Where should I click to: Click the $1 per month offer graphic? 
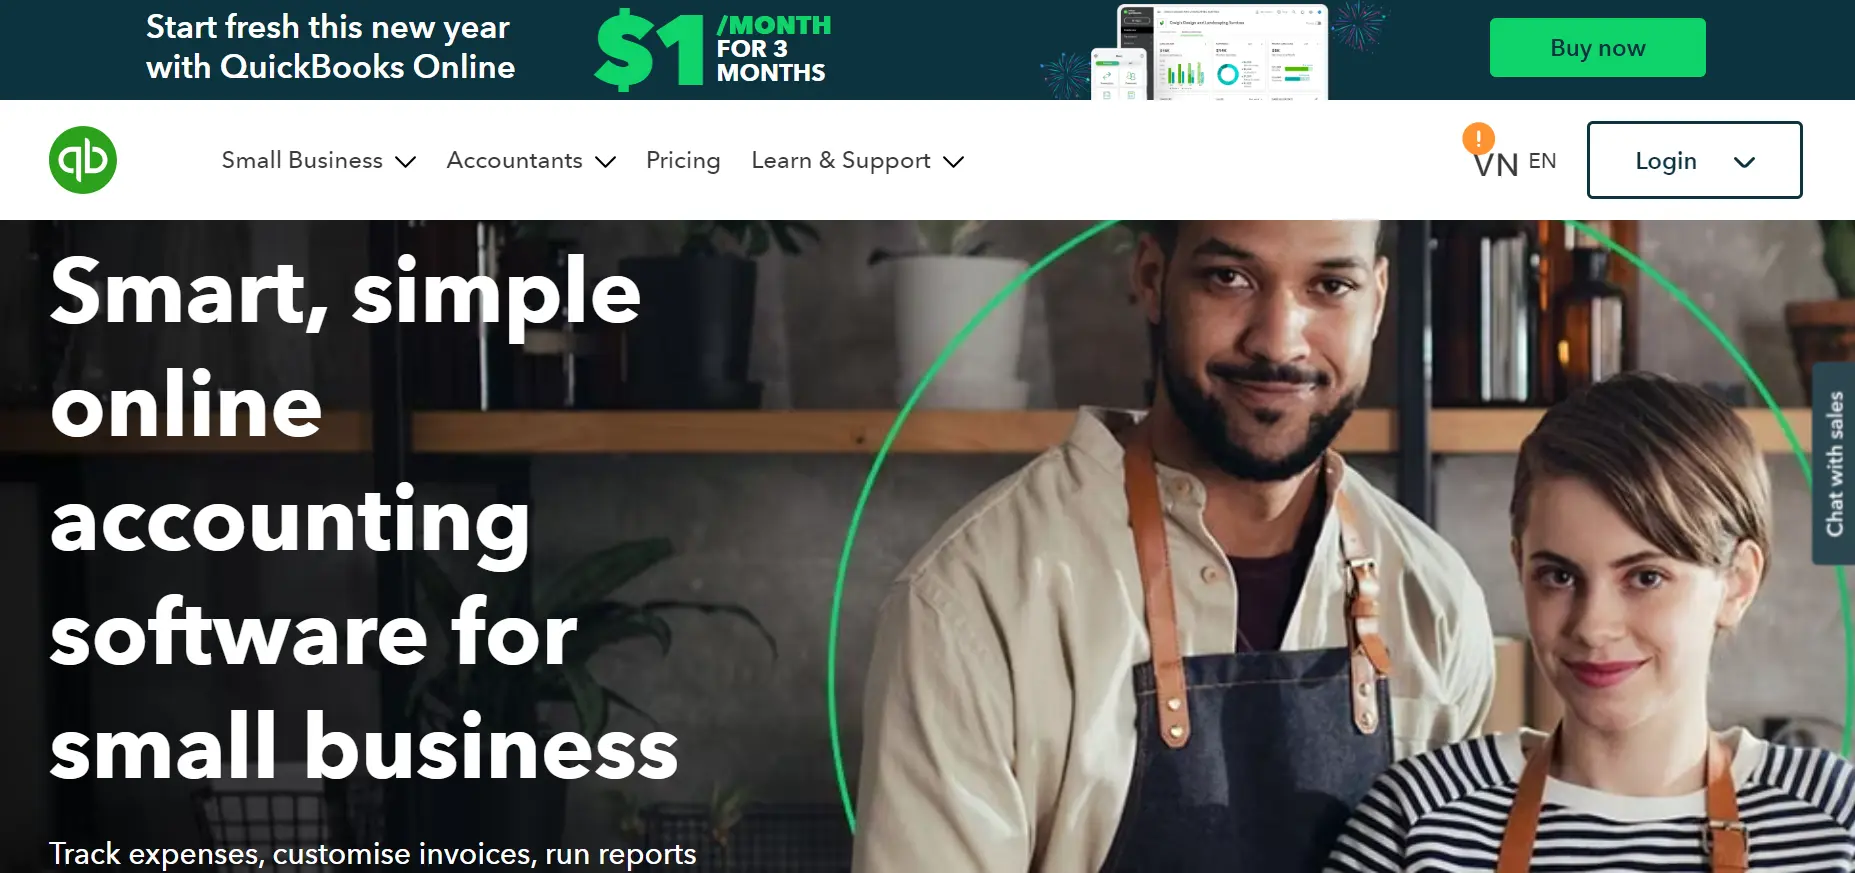(x=713, y=49)
